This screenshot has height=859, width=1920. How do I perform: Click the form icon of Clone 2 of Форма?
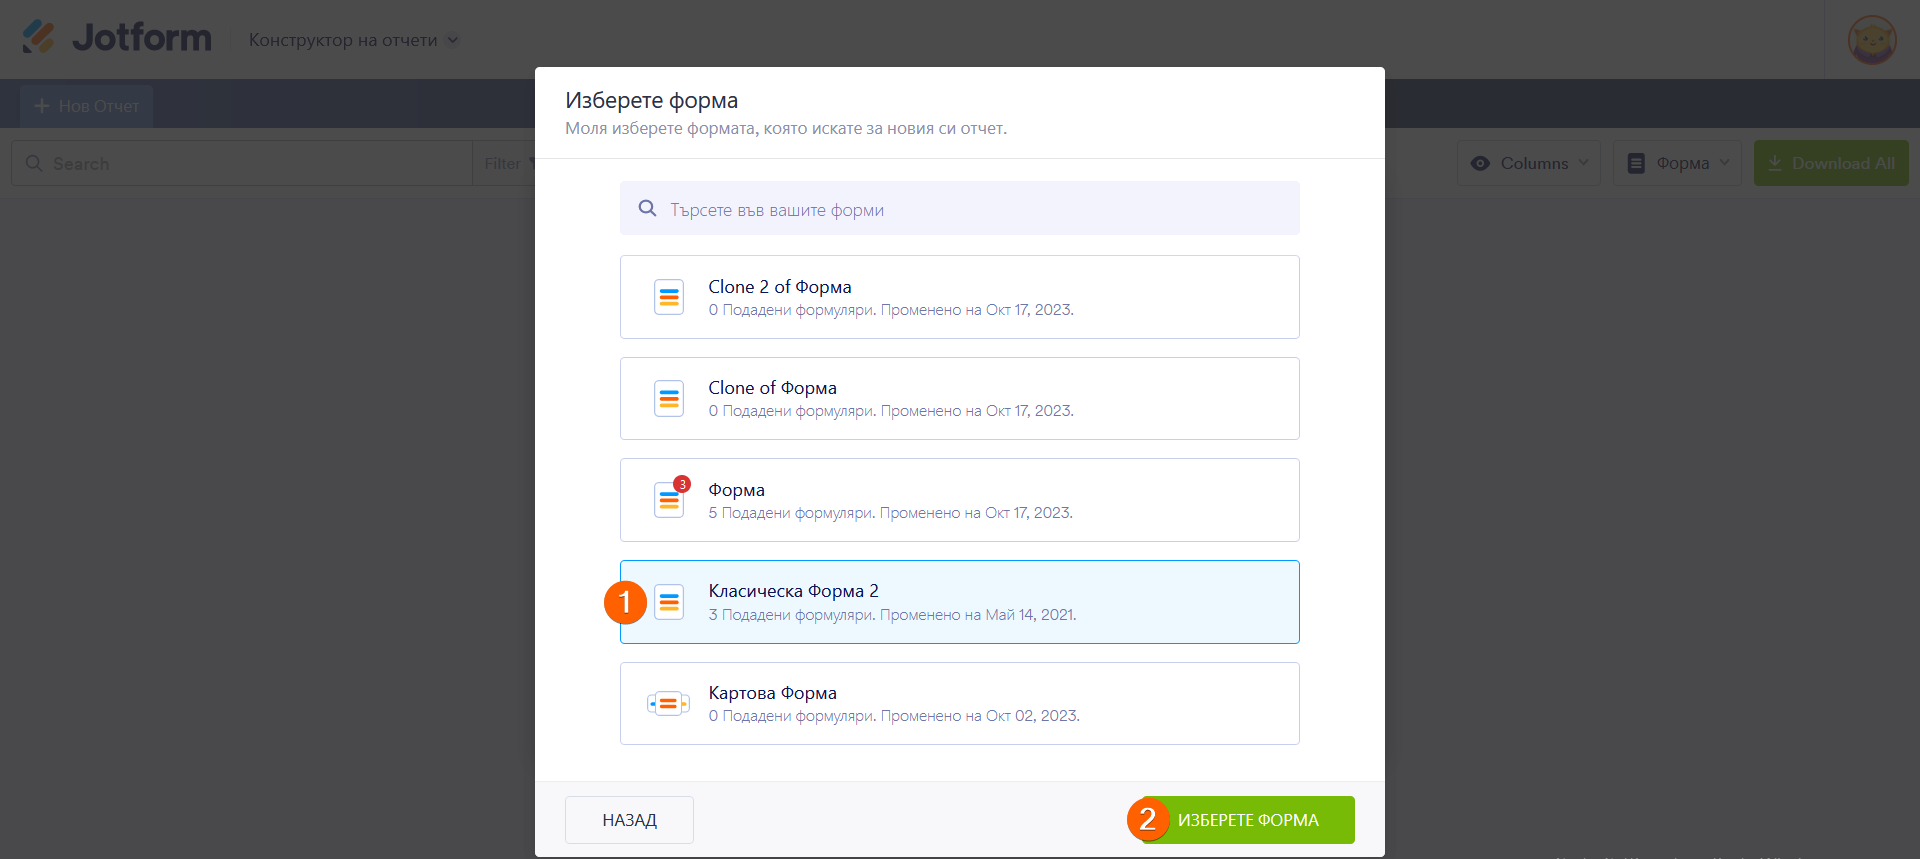(669, 297)
